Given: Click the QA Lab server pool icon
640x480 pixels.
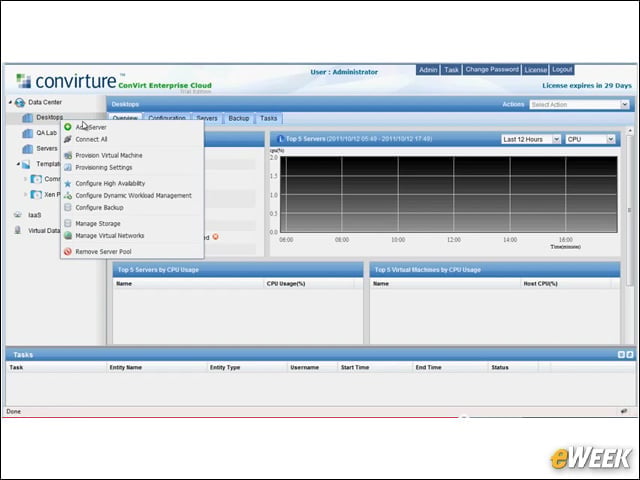Looking at the screenshot, I should click(x=27, y=133).
